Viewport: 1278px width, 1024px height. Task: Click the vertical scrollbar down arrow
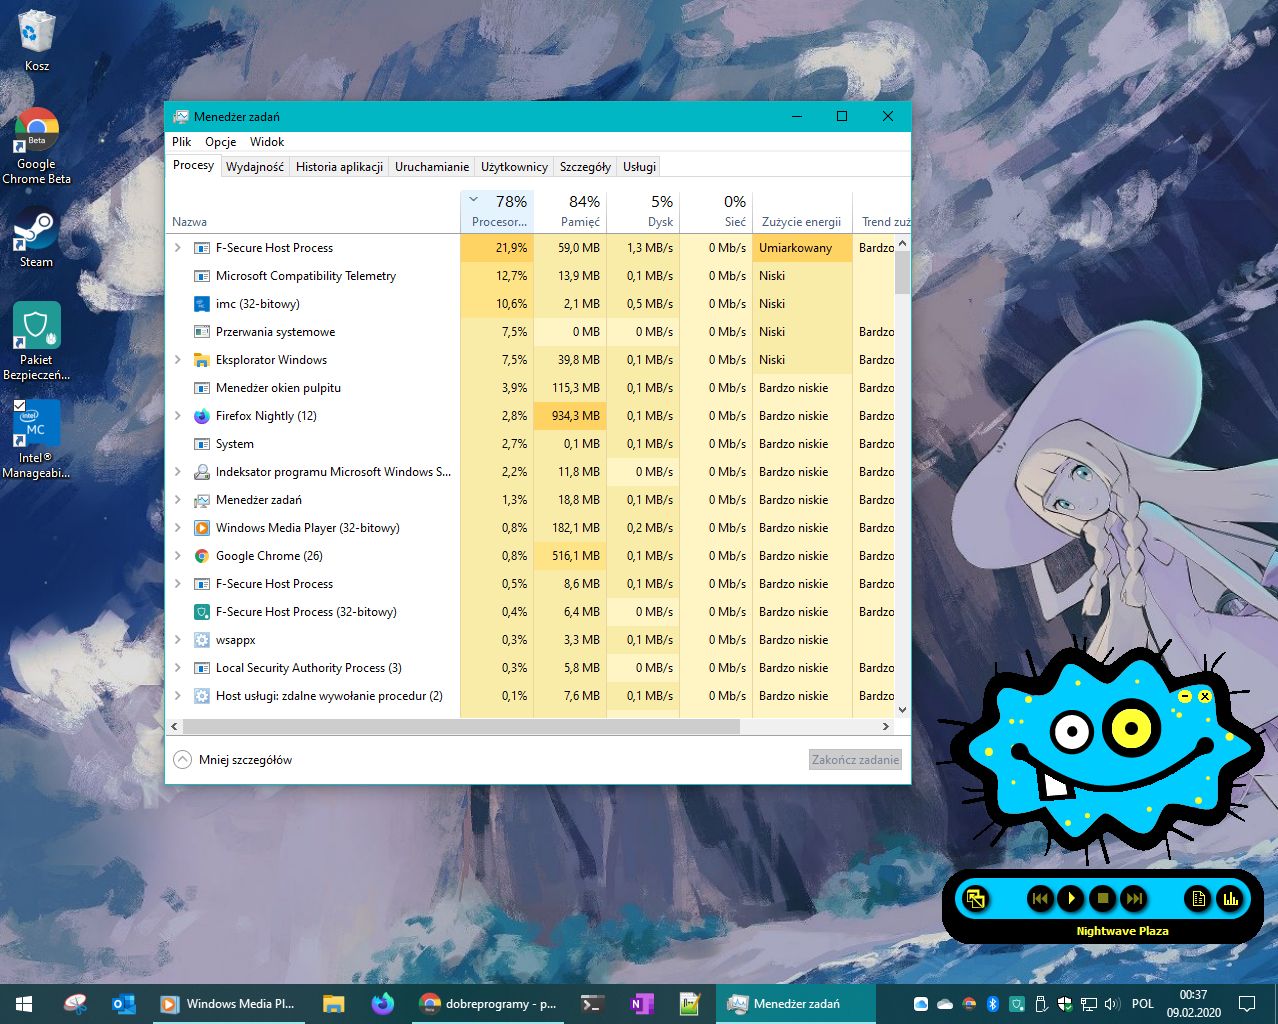click(903, 710)
